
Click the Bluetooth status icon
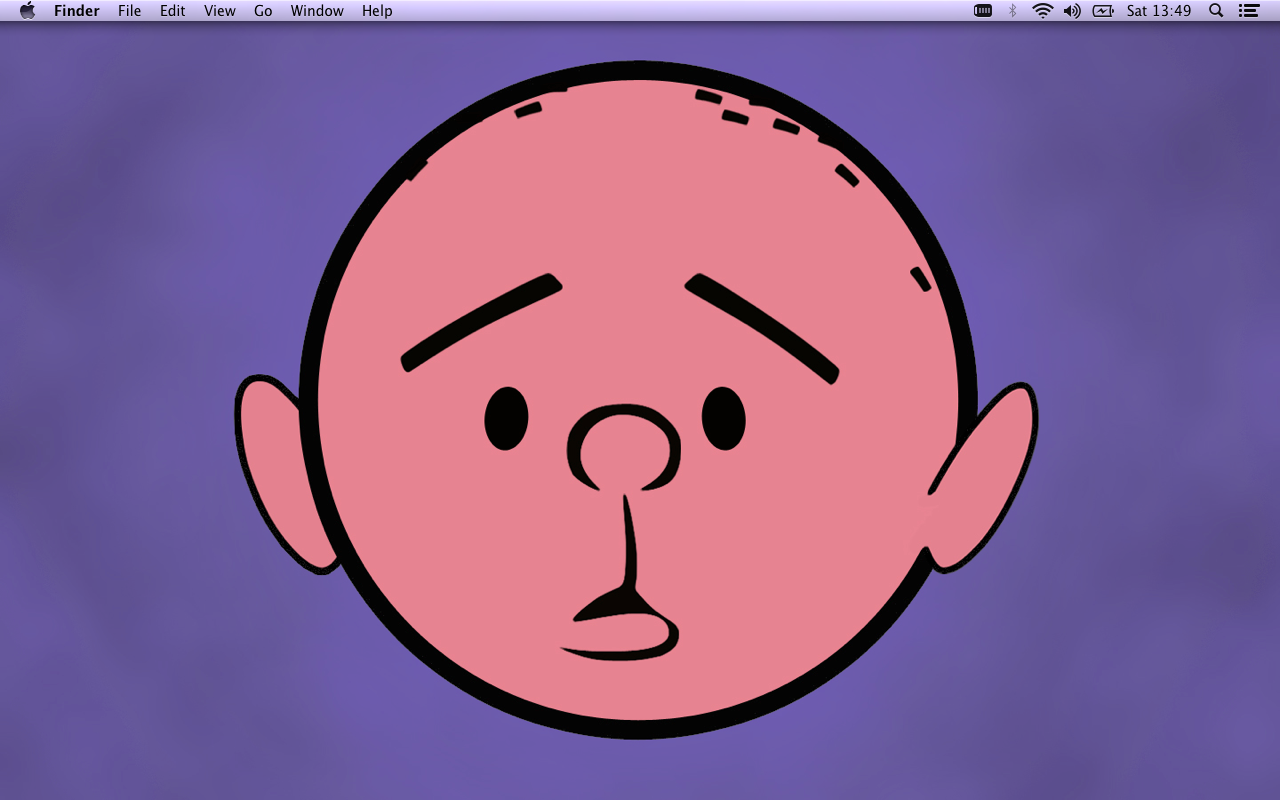pyautogui.click(x=1012, y=11)
